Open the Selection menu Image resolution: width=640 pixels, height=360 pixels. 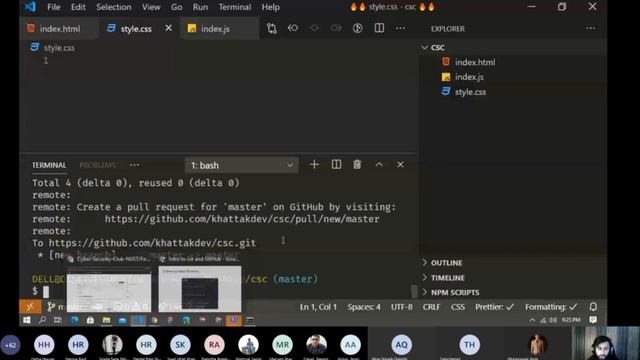click(113, 7)
